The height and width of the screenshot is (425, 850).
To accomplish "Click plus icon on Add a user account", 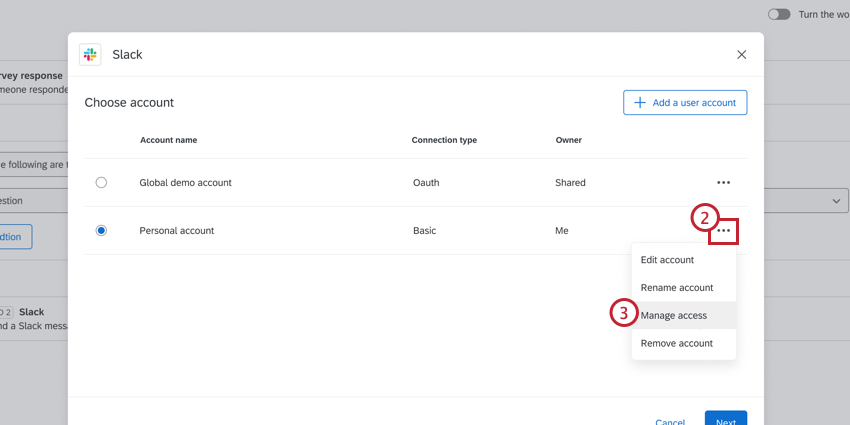I will click(x=640, y=102).
